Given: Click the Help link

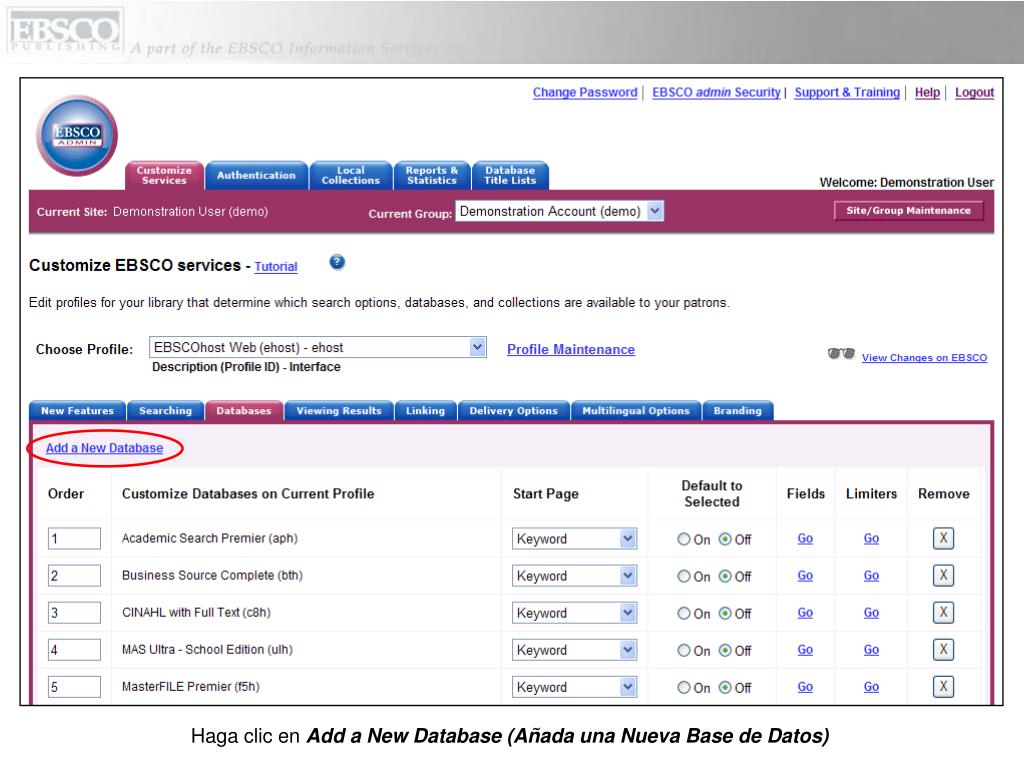Looking at the screenshot, I should [927, 93].
